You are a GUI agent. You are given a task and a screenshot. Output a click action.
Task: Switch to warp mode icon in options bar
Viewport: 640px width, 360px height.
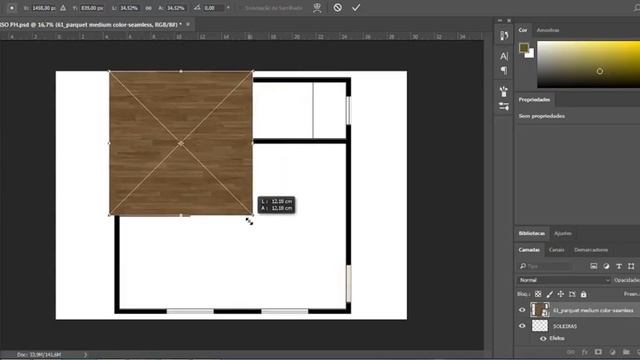click(x=317, y=8)
